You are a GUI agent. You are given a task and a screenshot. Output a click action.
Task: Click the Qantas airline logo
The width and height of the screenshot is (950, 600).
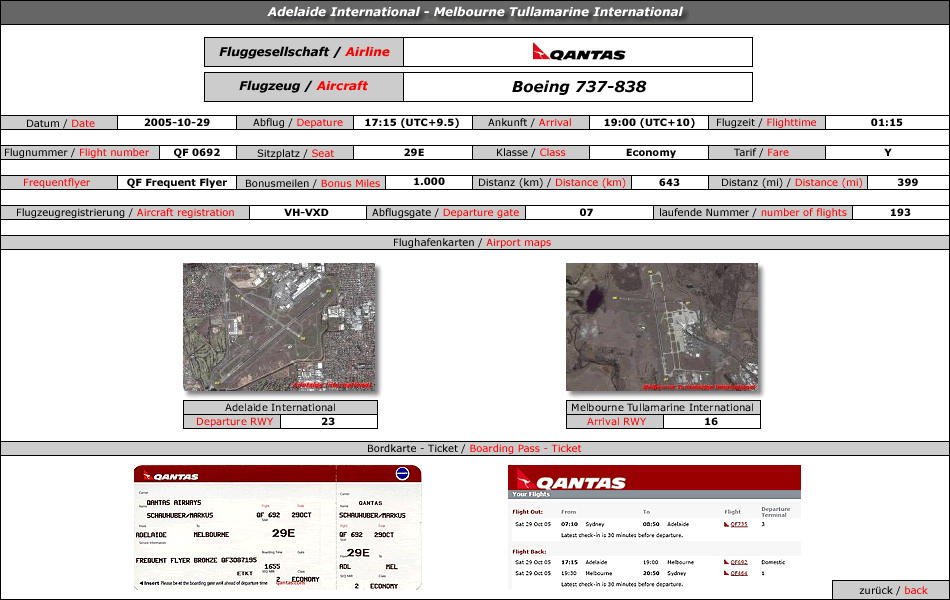click(578, 52)
